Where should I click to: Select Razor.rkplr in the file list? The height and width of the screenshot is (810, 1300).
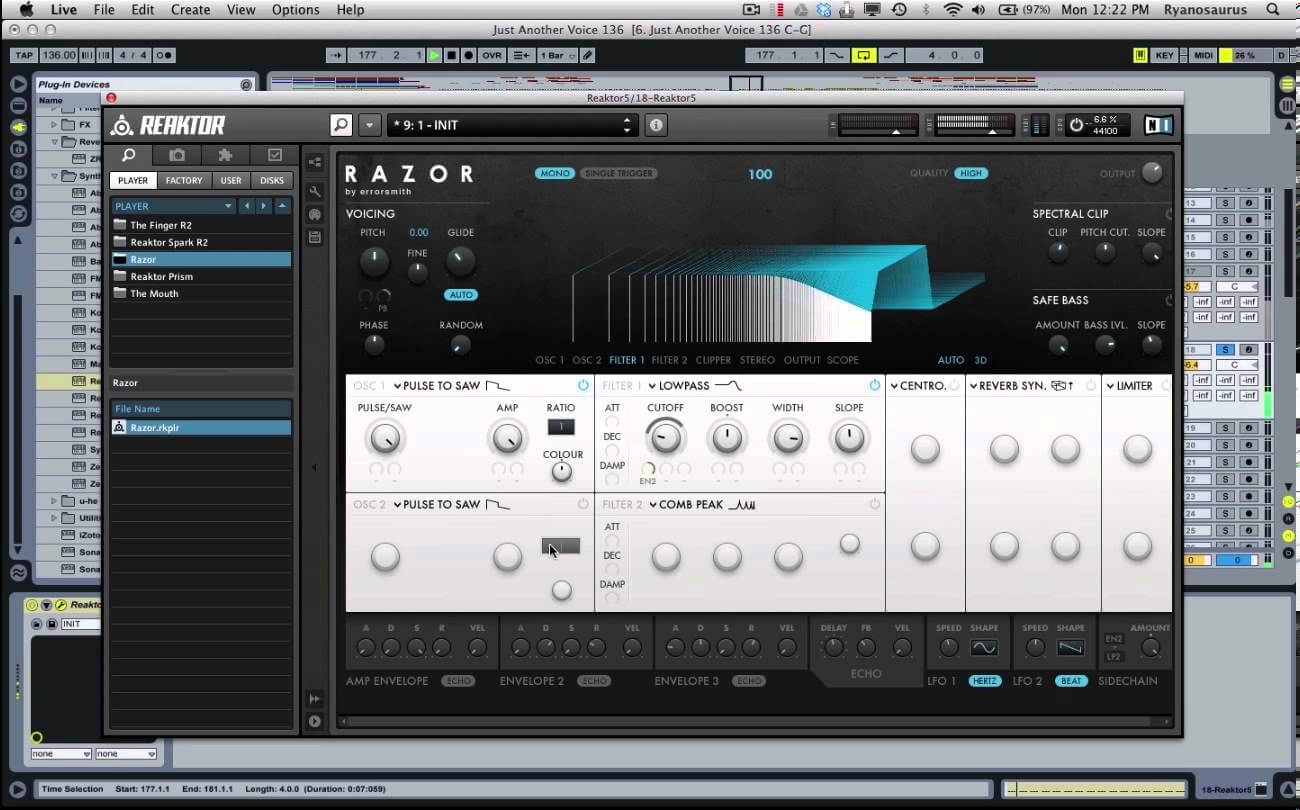coord(201,427)
